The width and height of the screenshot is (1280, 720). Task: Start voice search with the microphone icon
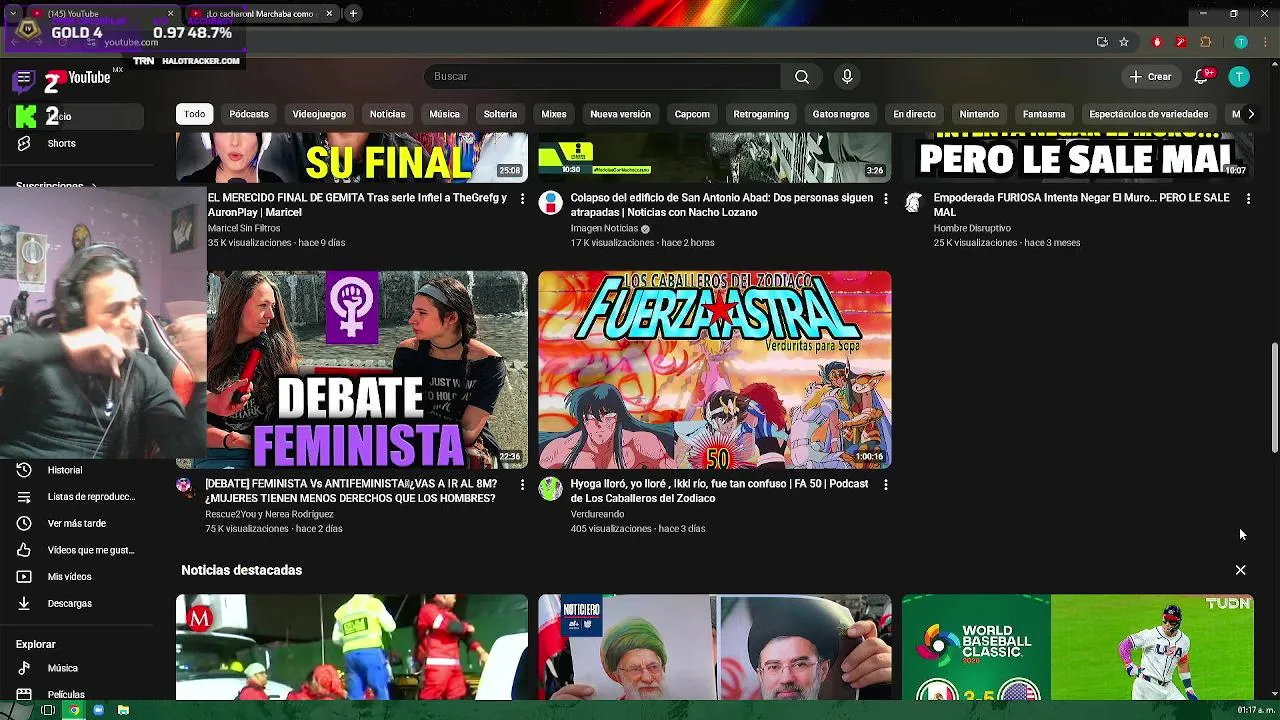(x=847, y=77)
